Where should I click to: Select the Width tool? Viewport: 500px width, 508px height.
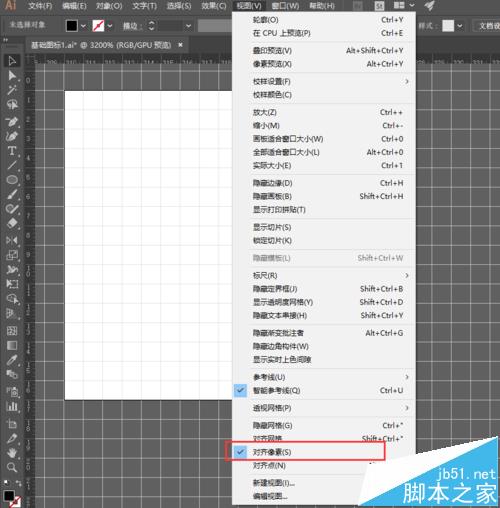tap(12, 269)
